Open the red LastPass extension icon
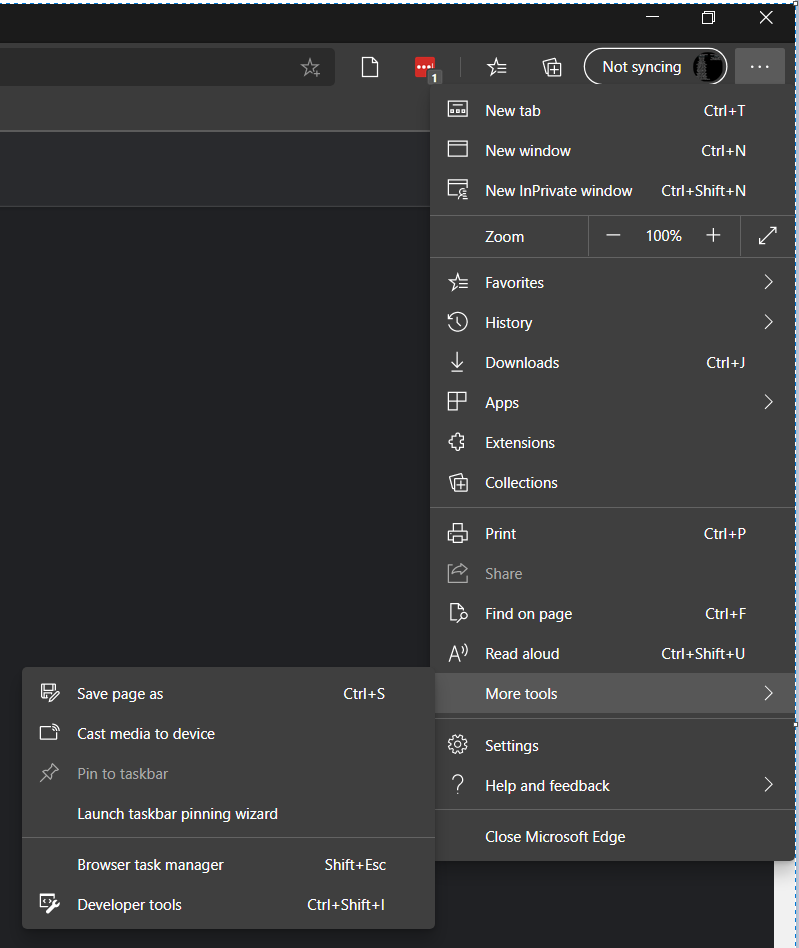 click(427, 68)
